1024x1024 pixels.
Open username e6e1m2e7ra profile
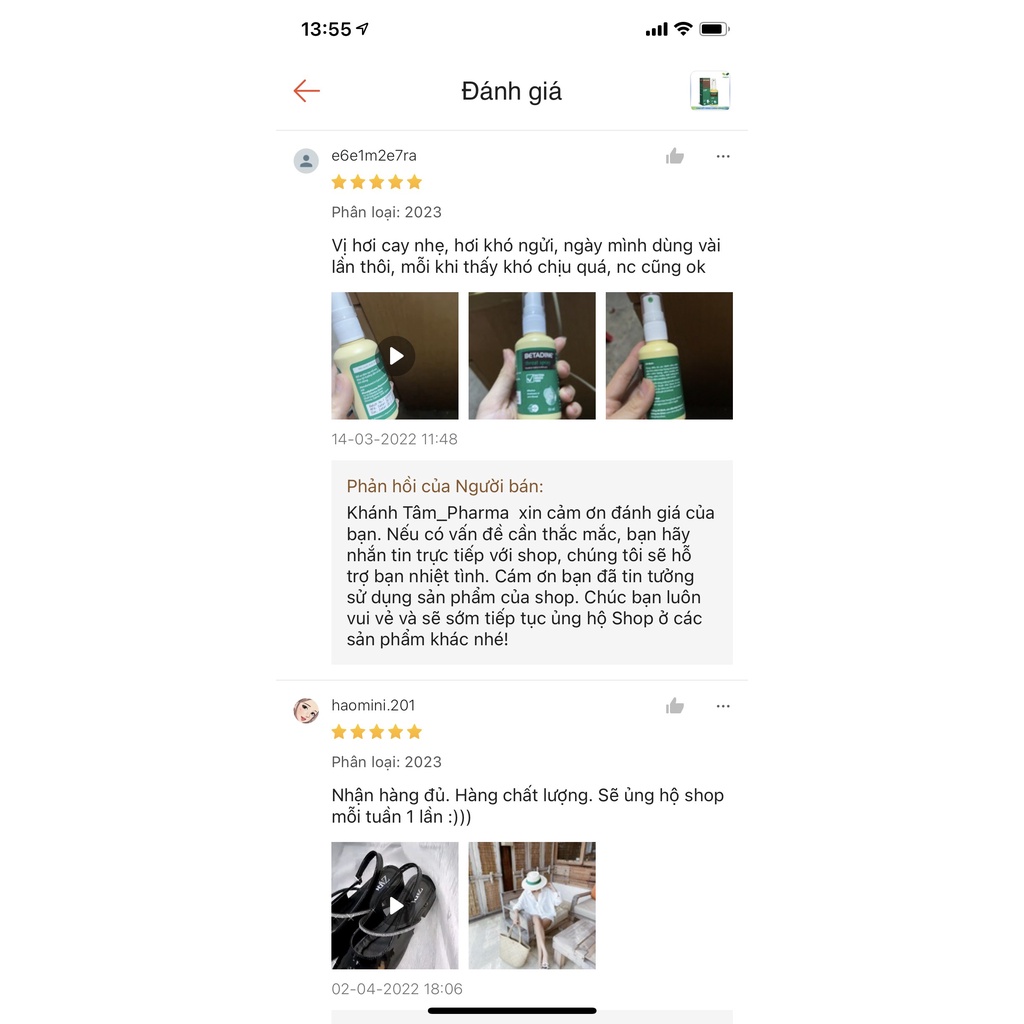tap(374, 155)
